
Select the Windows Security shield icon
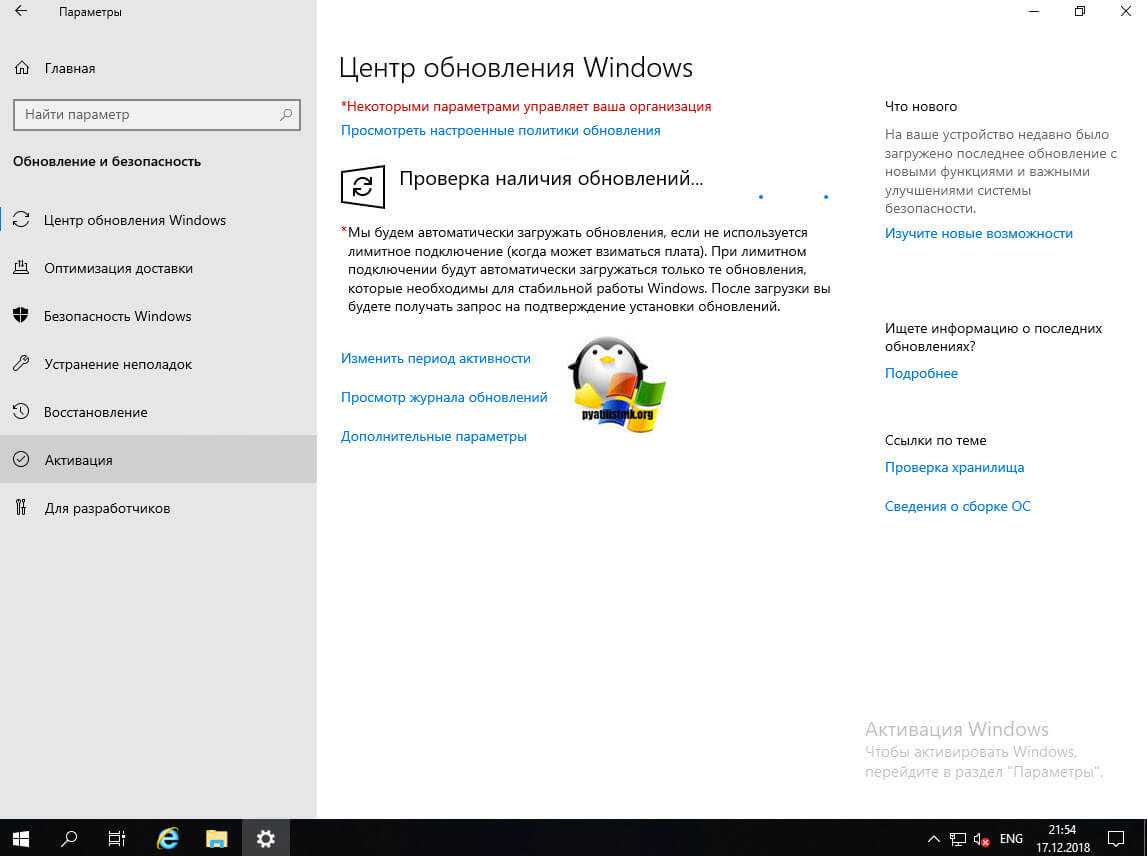pyautogui.click(x=21, y=316)
